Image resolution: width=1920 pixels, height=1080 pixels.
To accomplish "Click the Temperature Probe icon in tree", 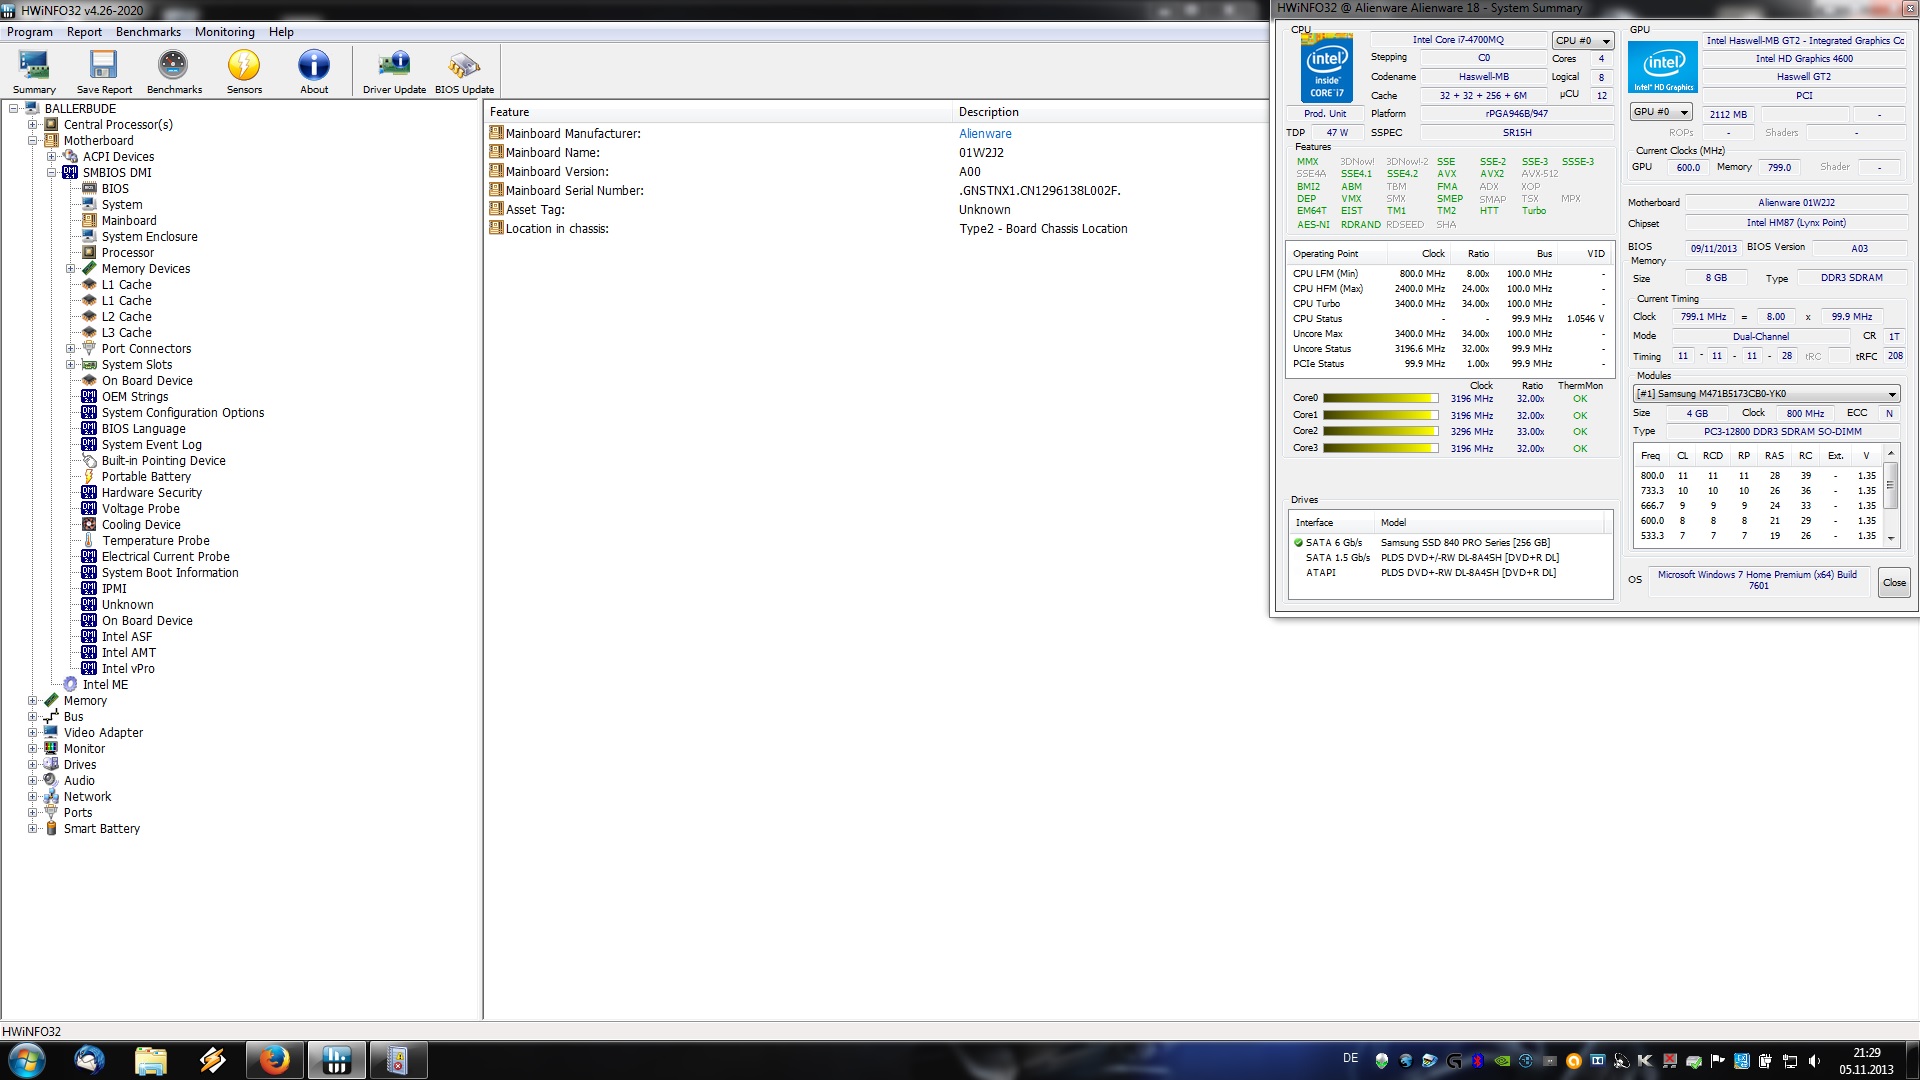I will [89, 541].
